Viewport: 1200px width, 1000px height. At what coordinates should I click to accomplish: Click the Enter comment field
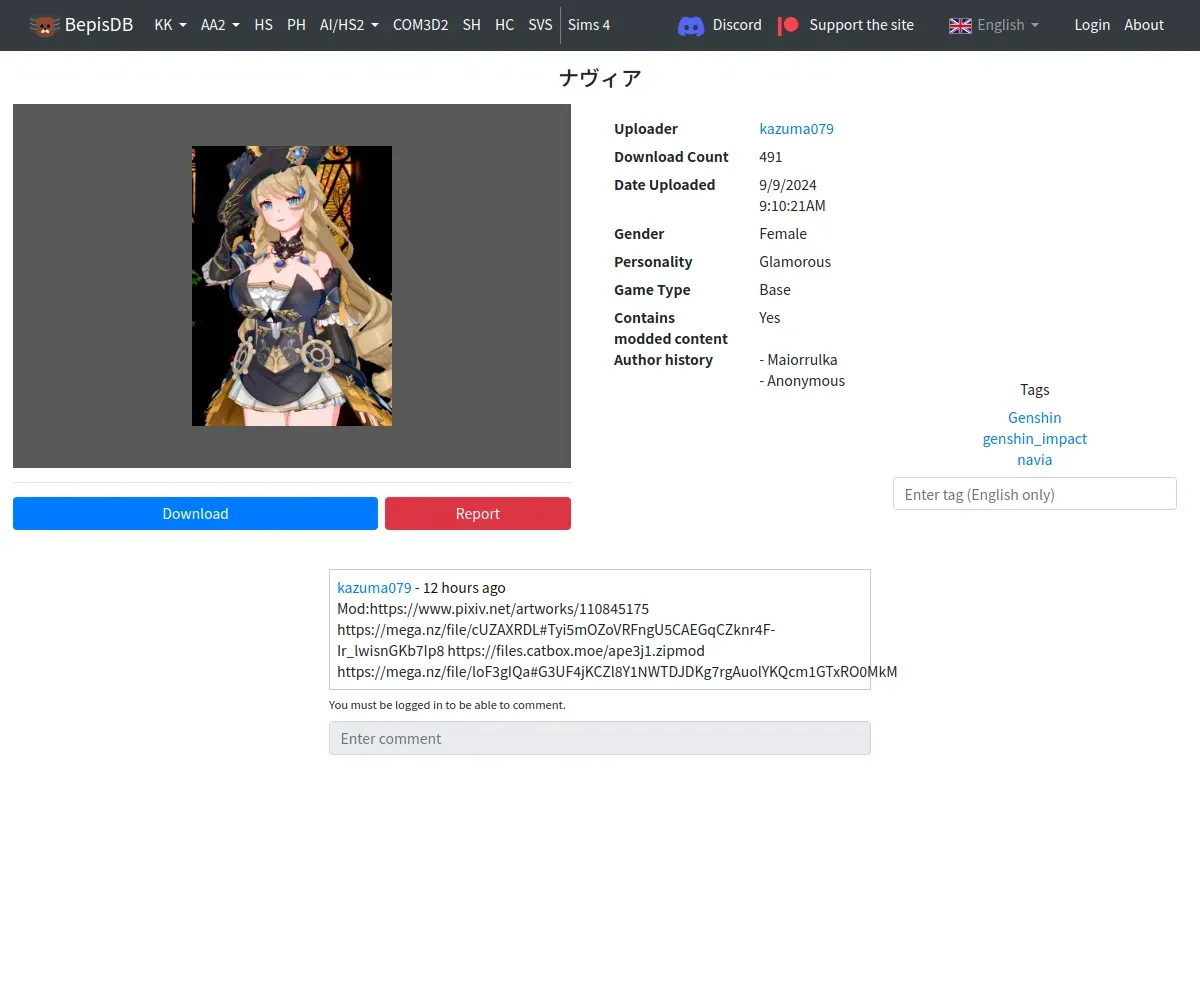pyautogui.click(x=600, y=738)
